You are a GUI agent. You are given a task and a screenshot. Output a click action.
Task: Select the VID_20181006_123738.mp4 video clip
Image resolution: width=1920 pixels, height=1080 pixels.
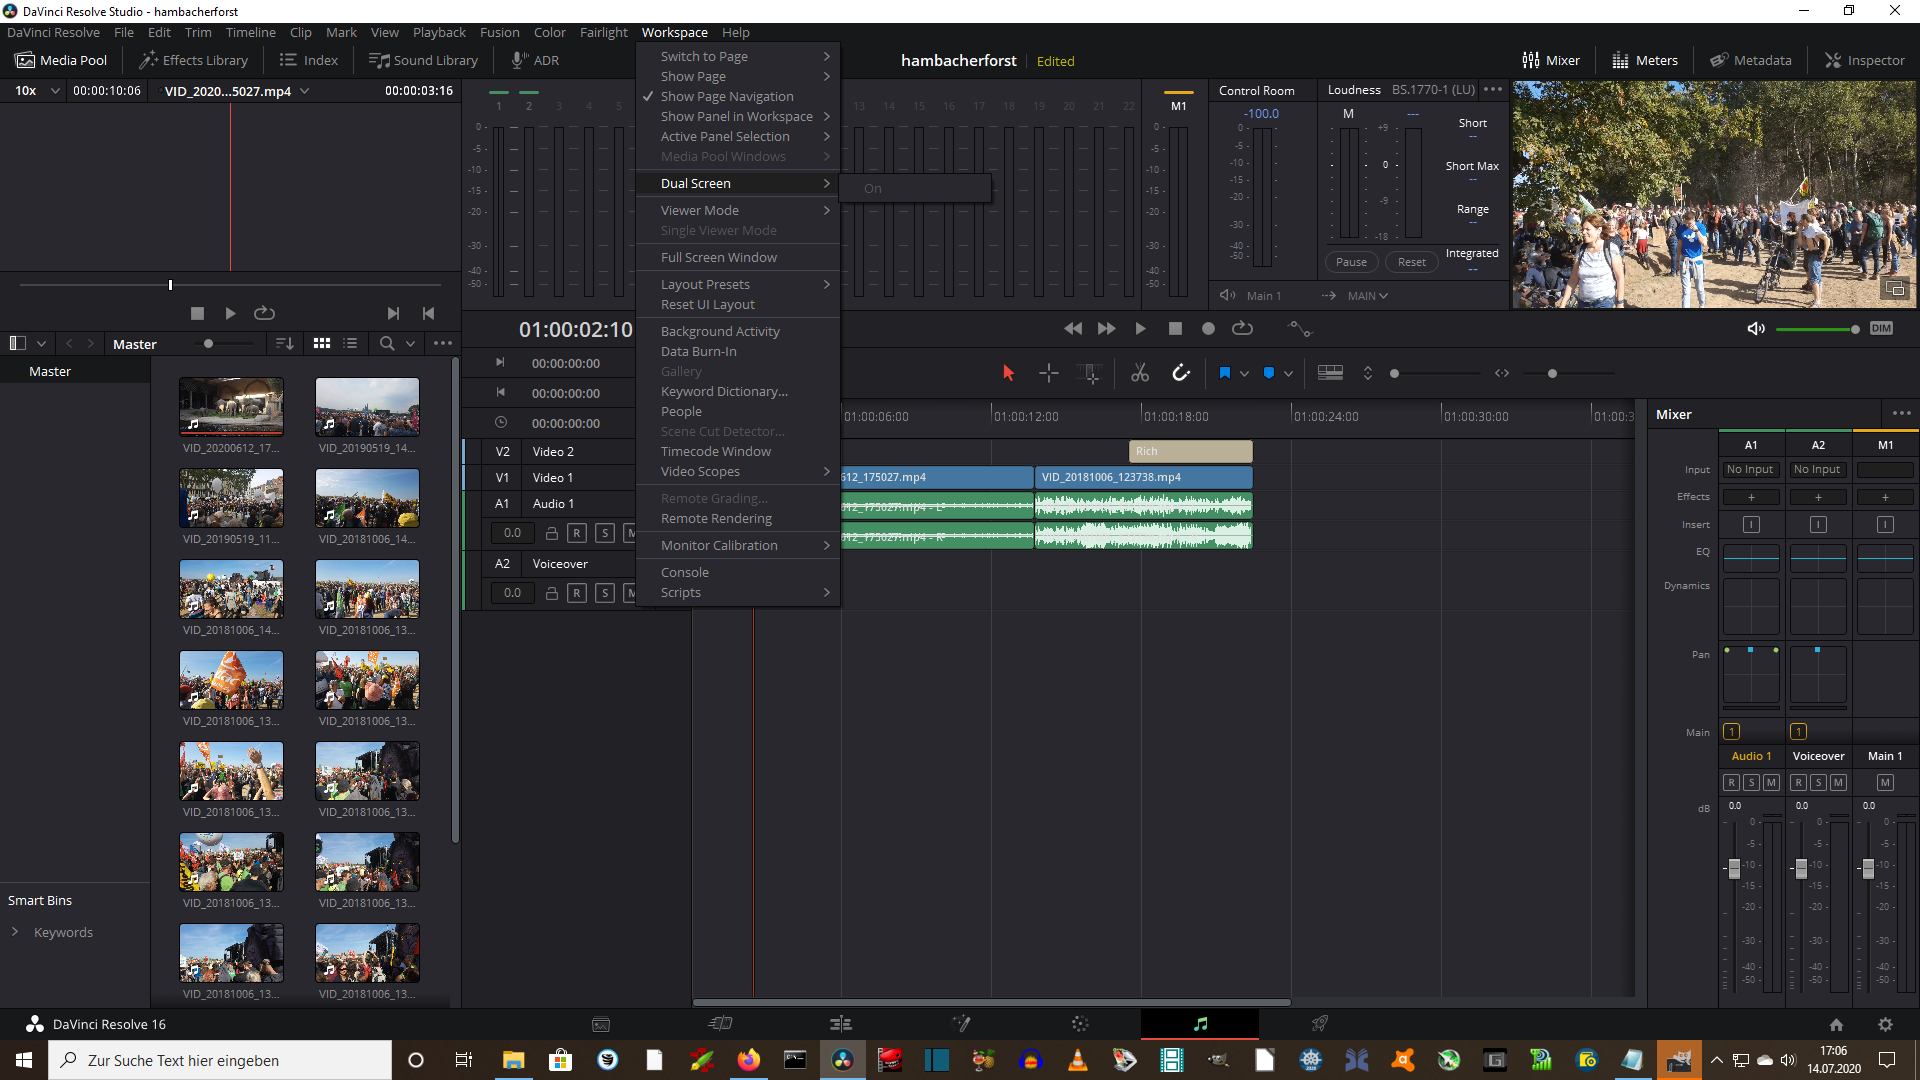1143,477
